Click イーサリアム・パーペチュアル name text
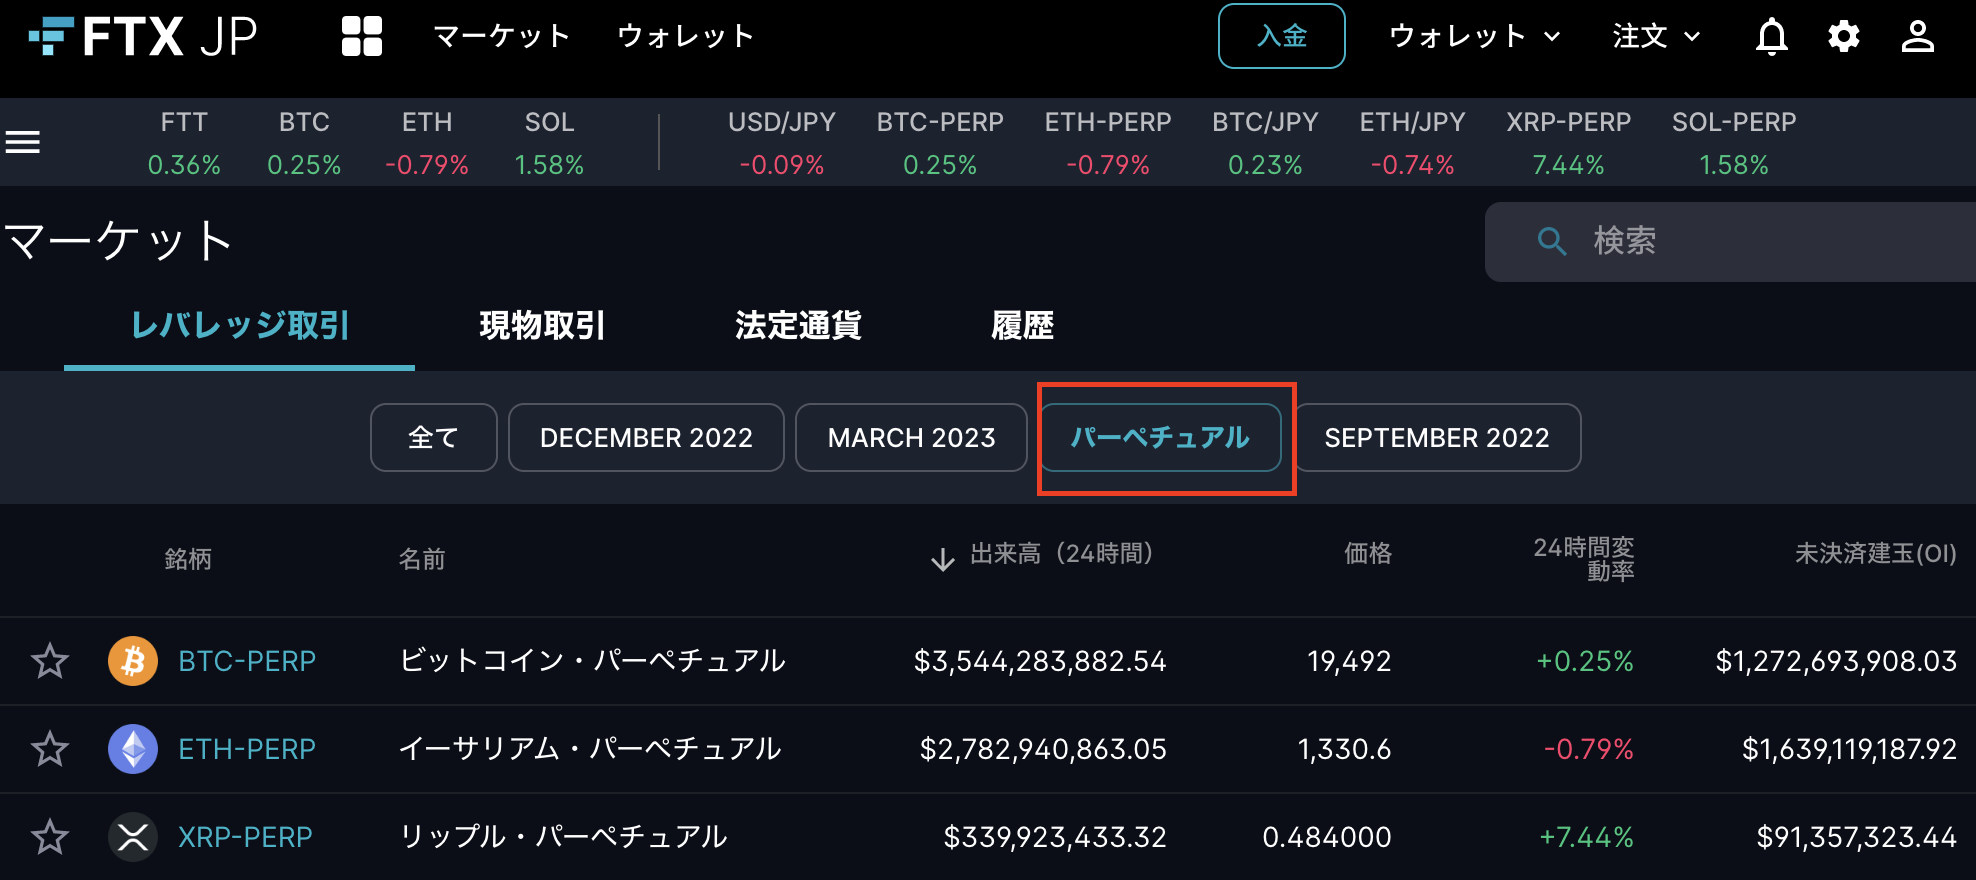The height and width of the screenshot is (880, 1976). click(x=590, y=749)
